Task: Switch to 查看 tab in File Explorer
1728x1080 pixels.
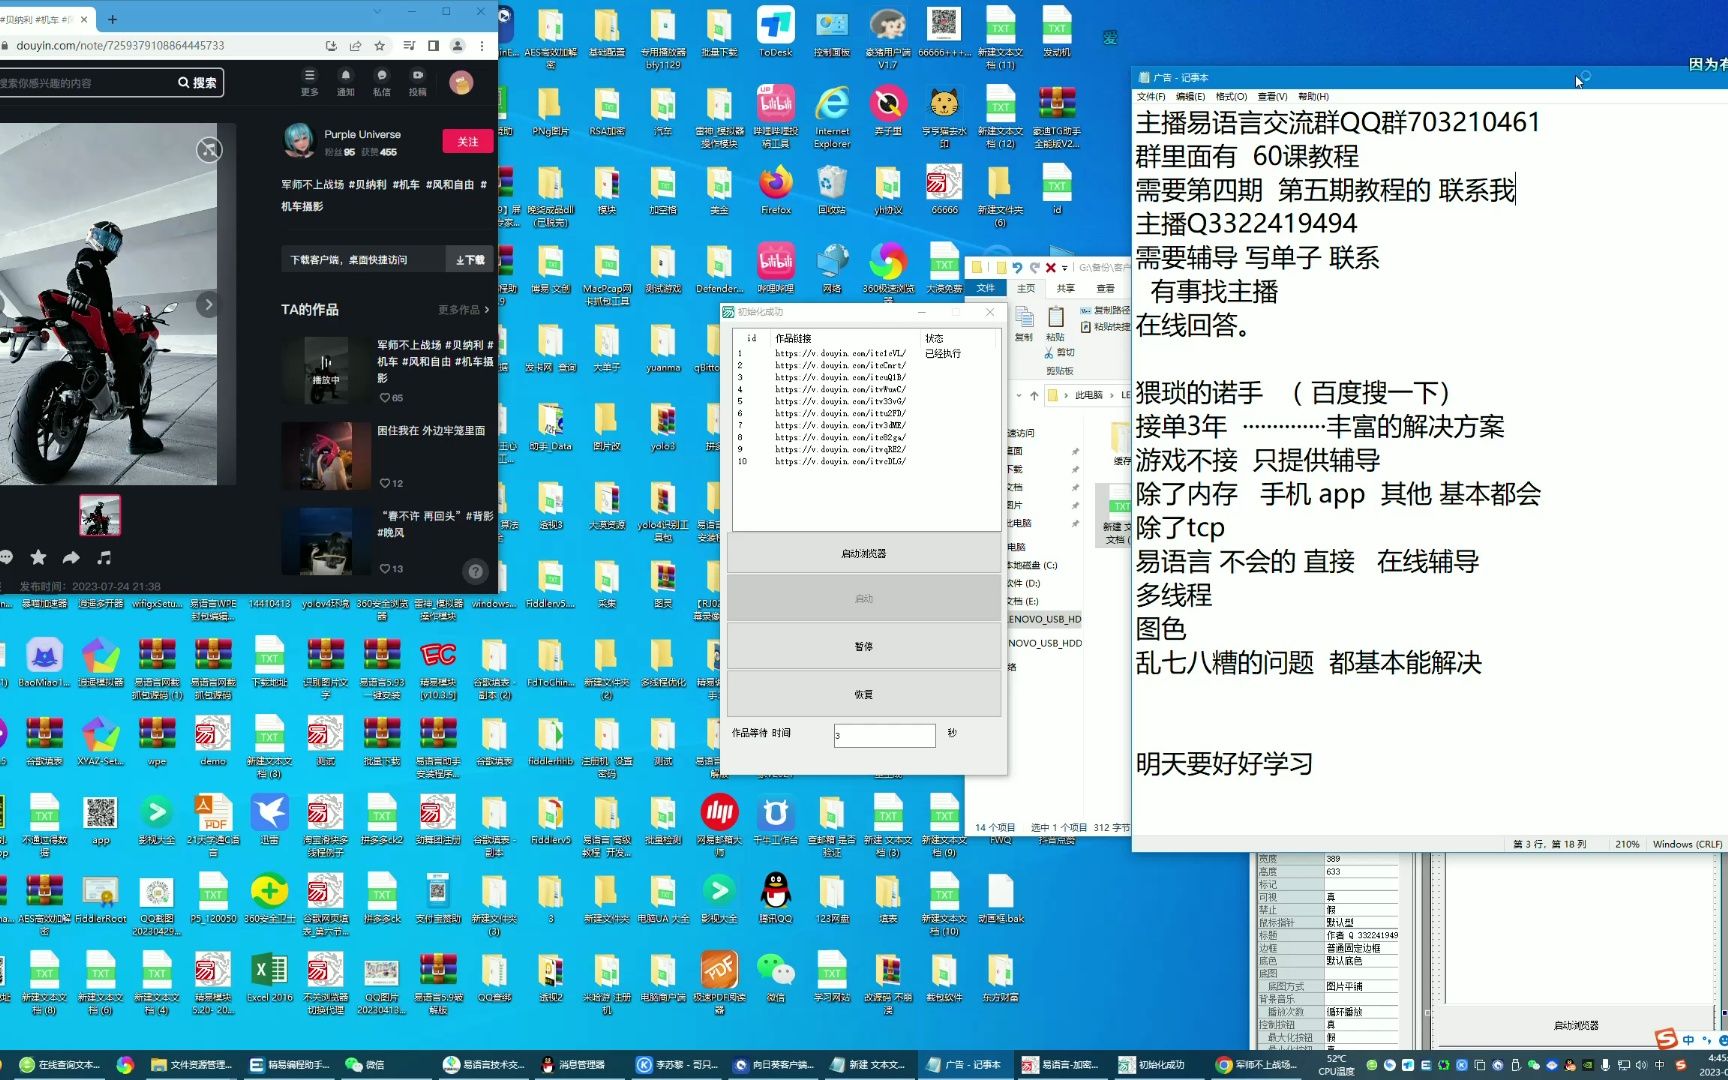Action: tap(1105, 288)
